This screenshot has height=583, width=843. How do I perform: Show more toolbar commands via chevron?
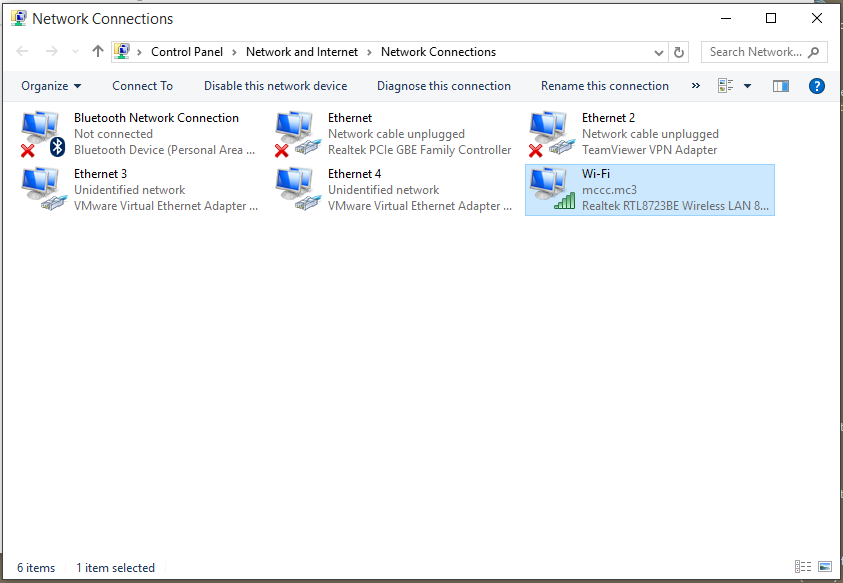click(695, 86)
